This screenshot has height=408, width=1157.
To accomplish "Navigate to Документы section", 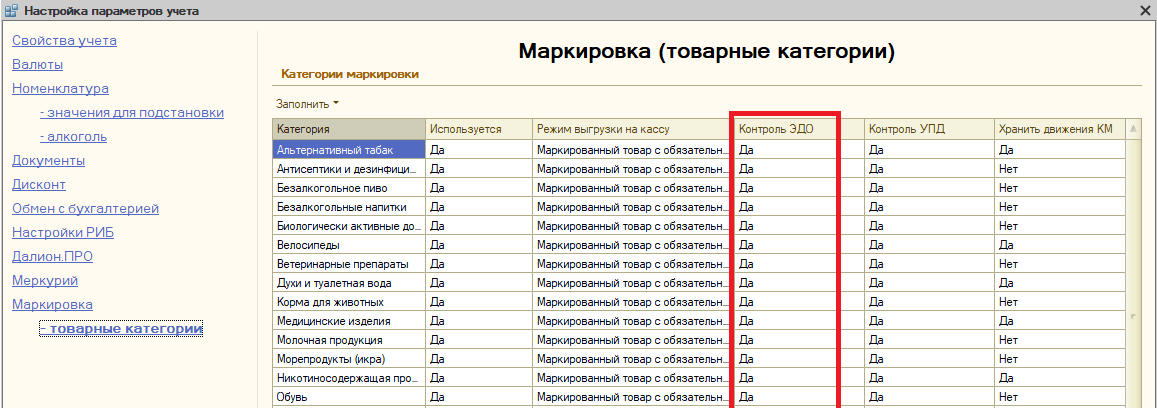I will (x=48, y=161).
